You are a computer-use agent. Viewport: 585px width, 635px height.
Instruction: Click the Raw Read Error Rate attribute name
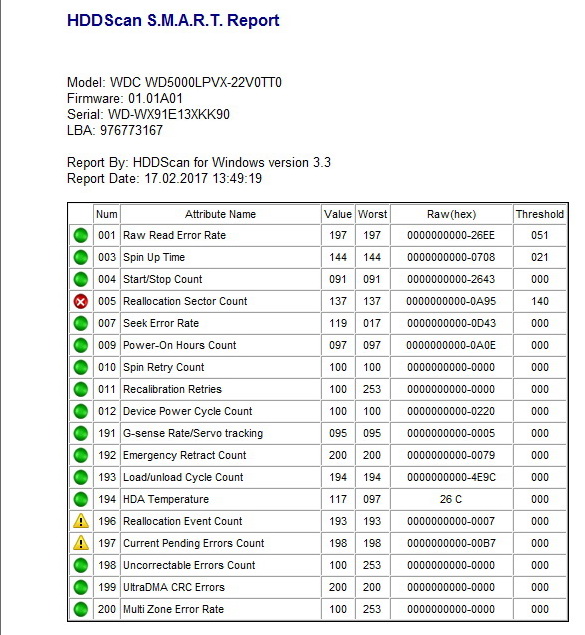coord(174,235)
